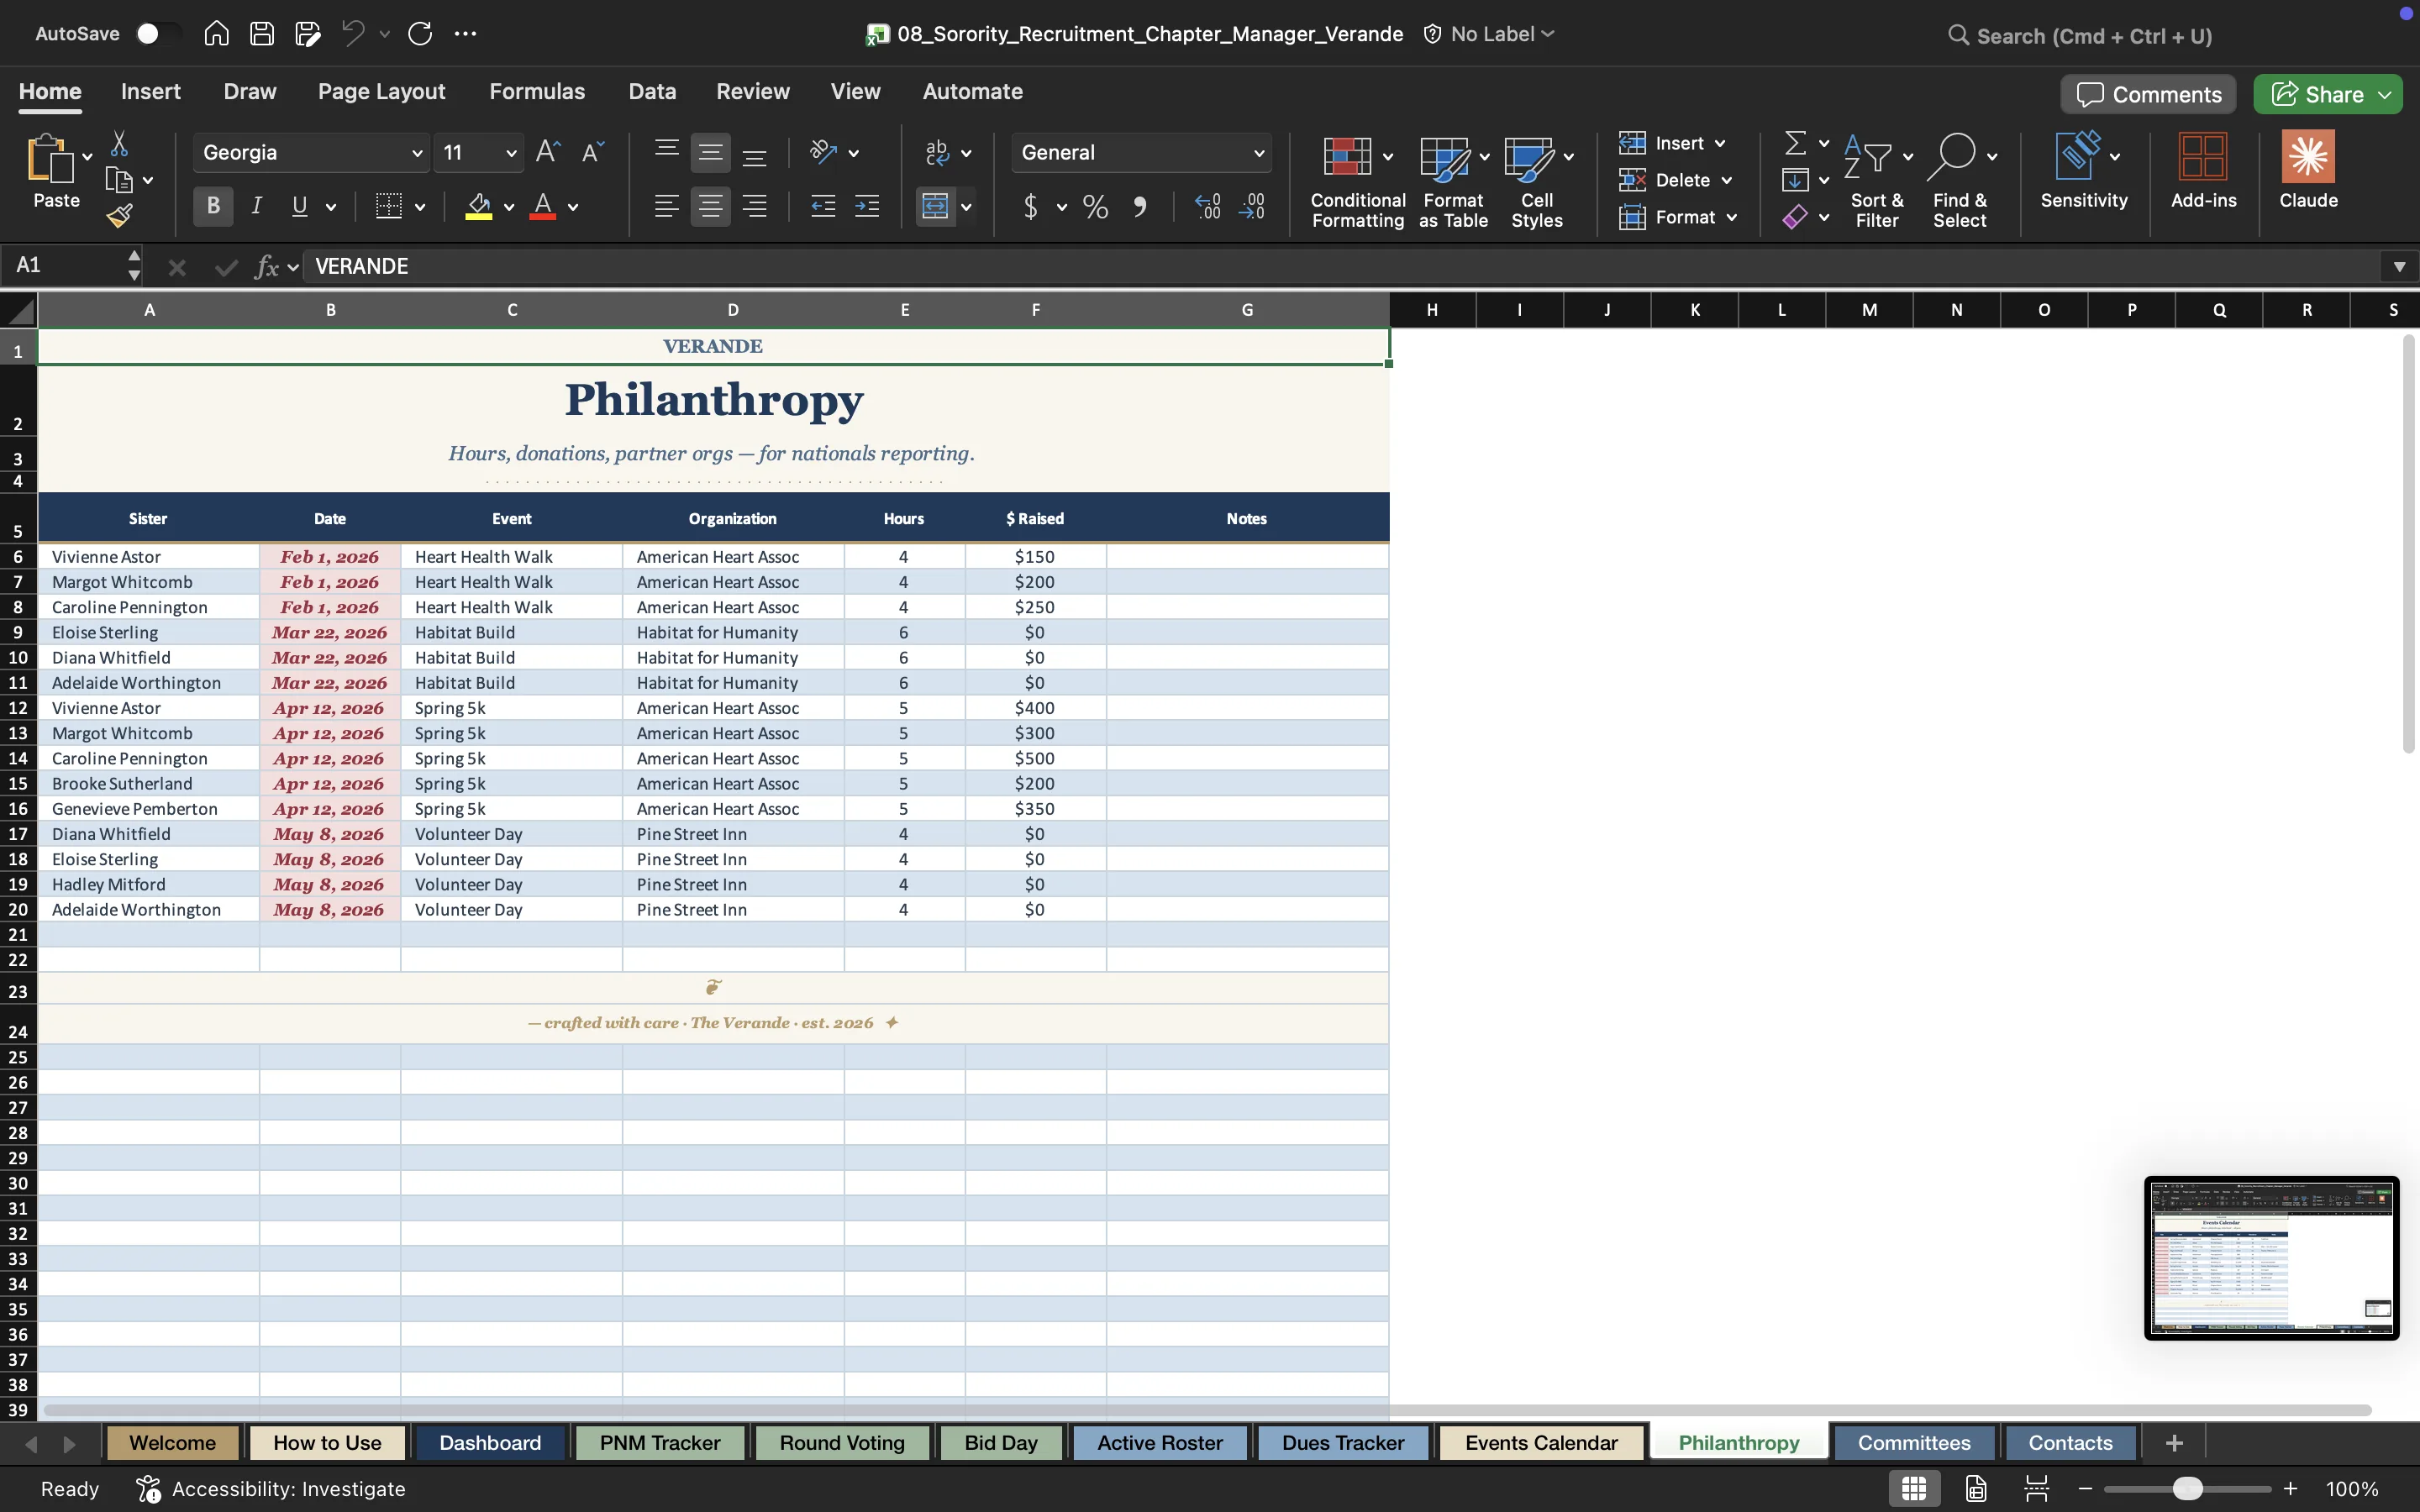Decrease font size with smaller A icon

point(593,152)
